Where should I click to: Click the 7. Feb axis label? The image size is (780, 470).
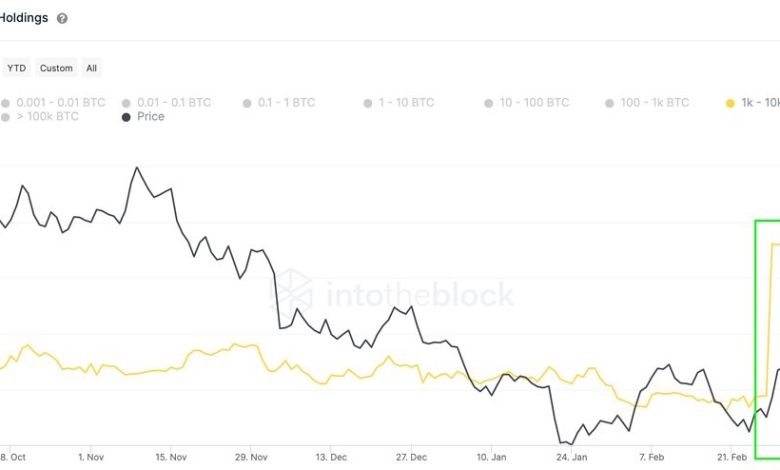(x=650, y=456)
